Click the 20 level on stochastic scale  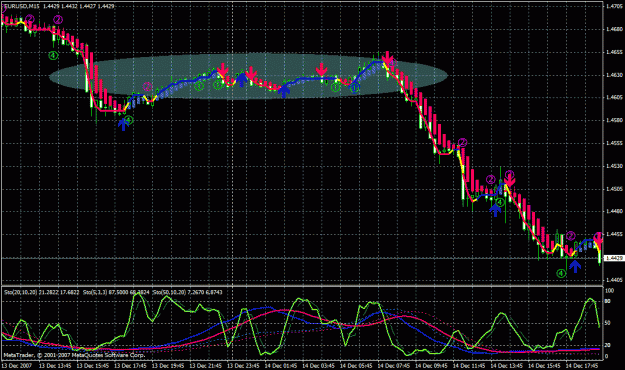click(x=608, y=345)
